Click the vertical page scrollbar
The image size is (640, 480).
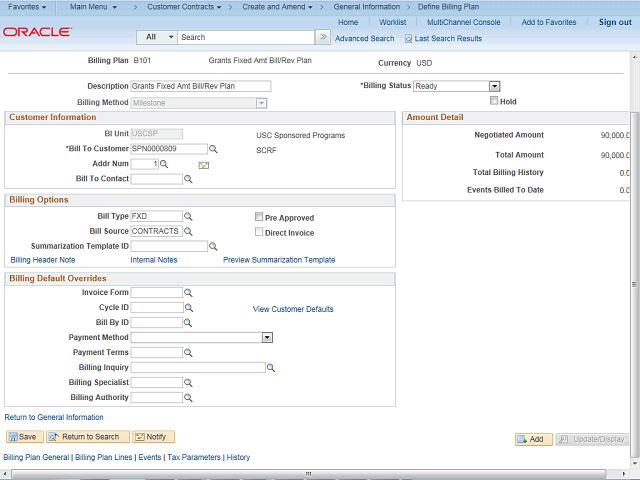coord(634,250)
